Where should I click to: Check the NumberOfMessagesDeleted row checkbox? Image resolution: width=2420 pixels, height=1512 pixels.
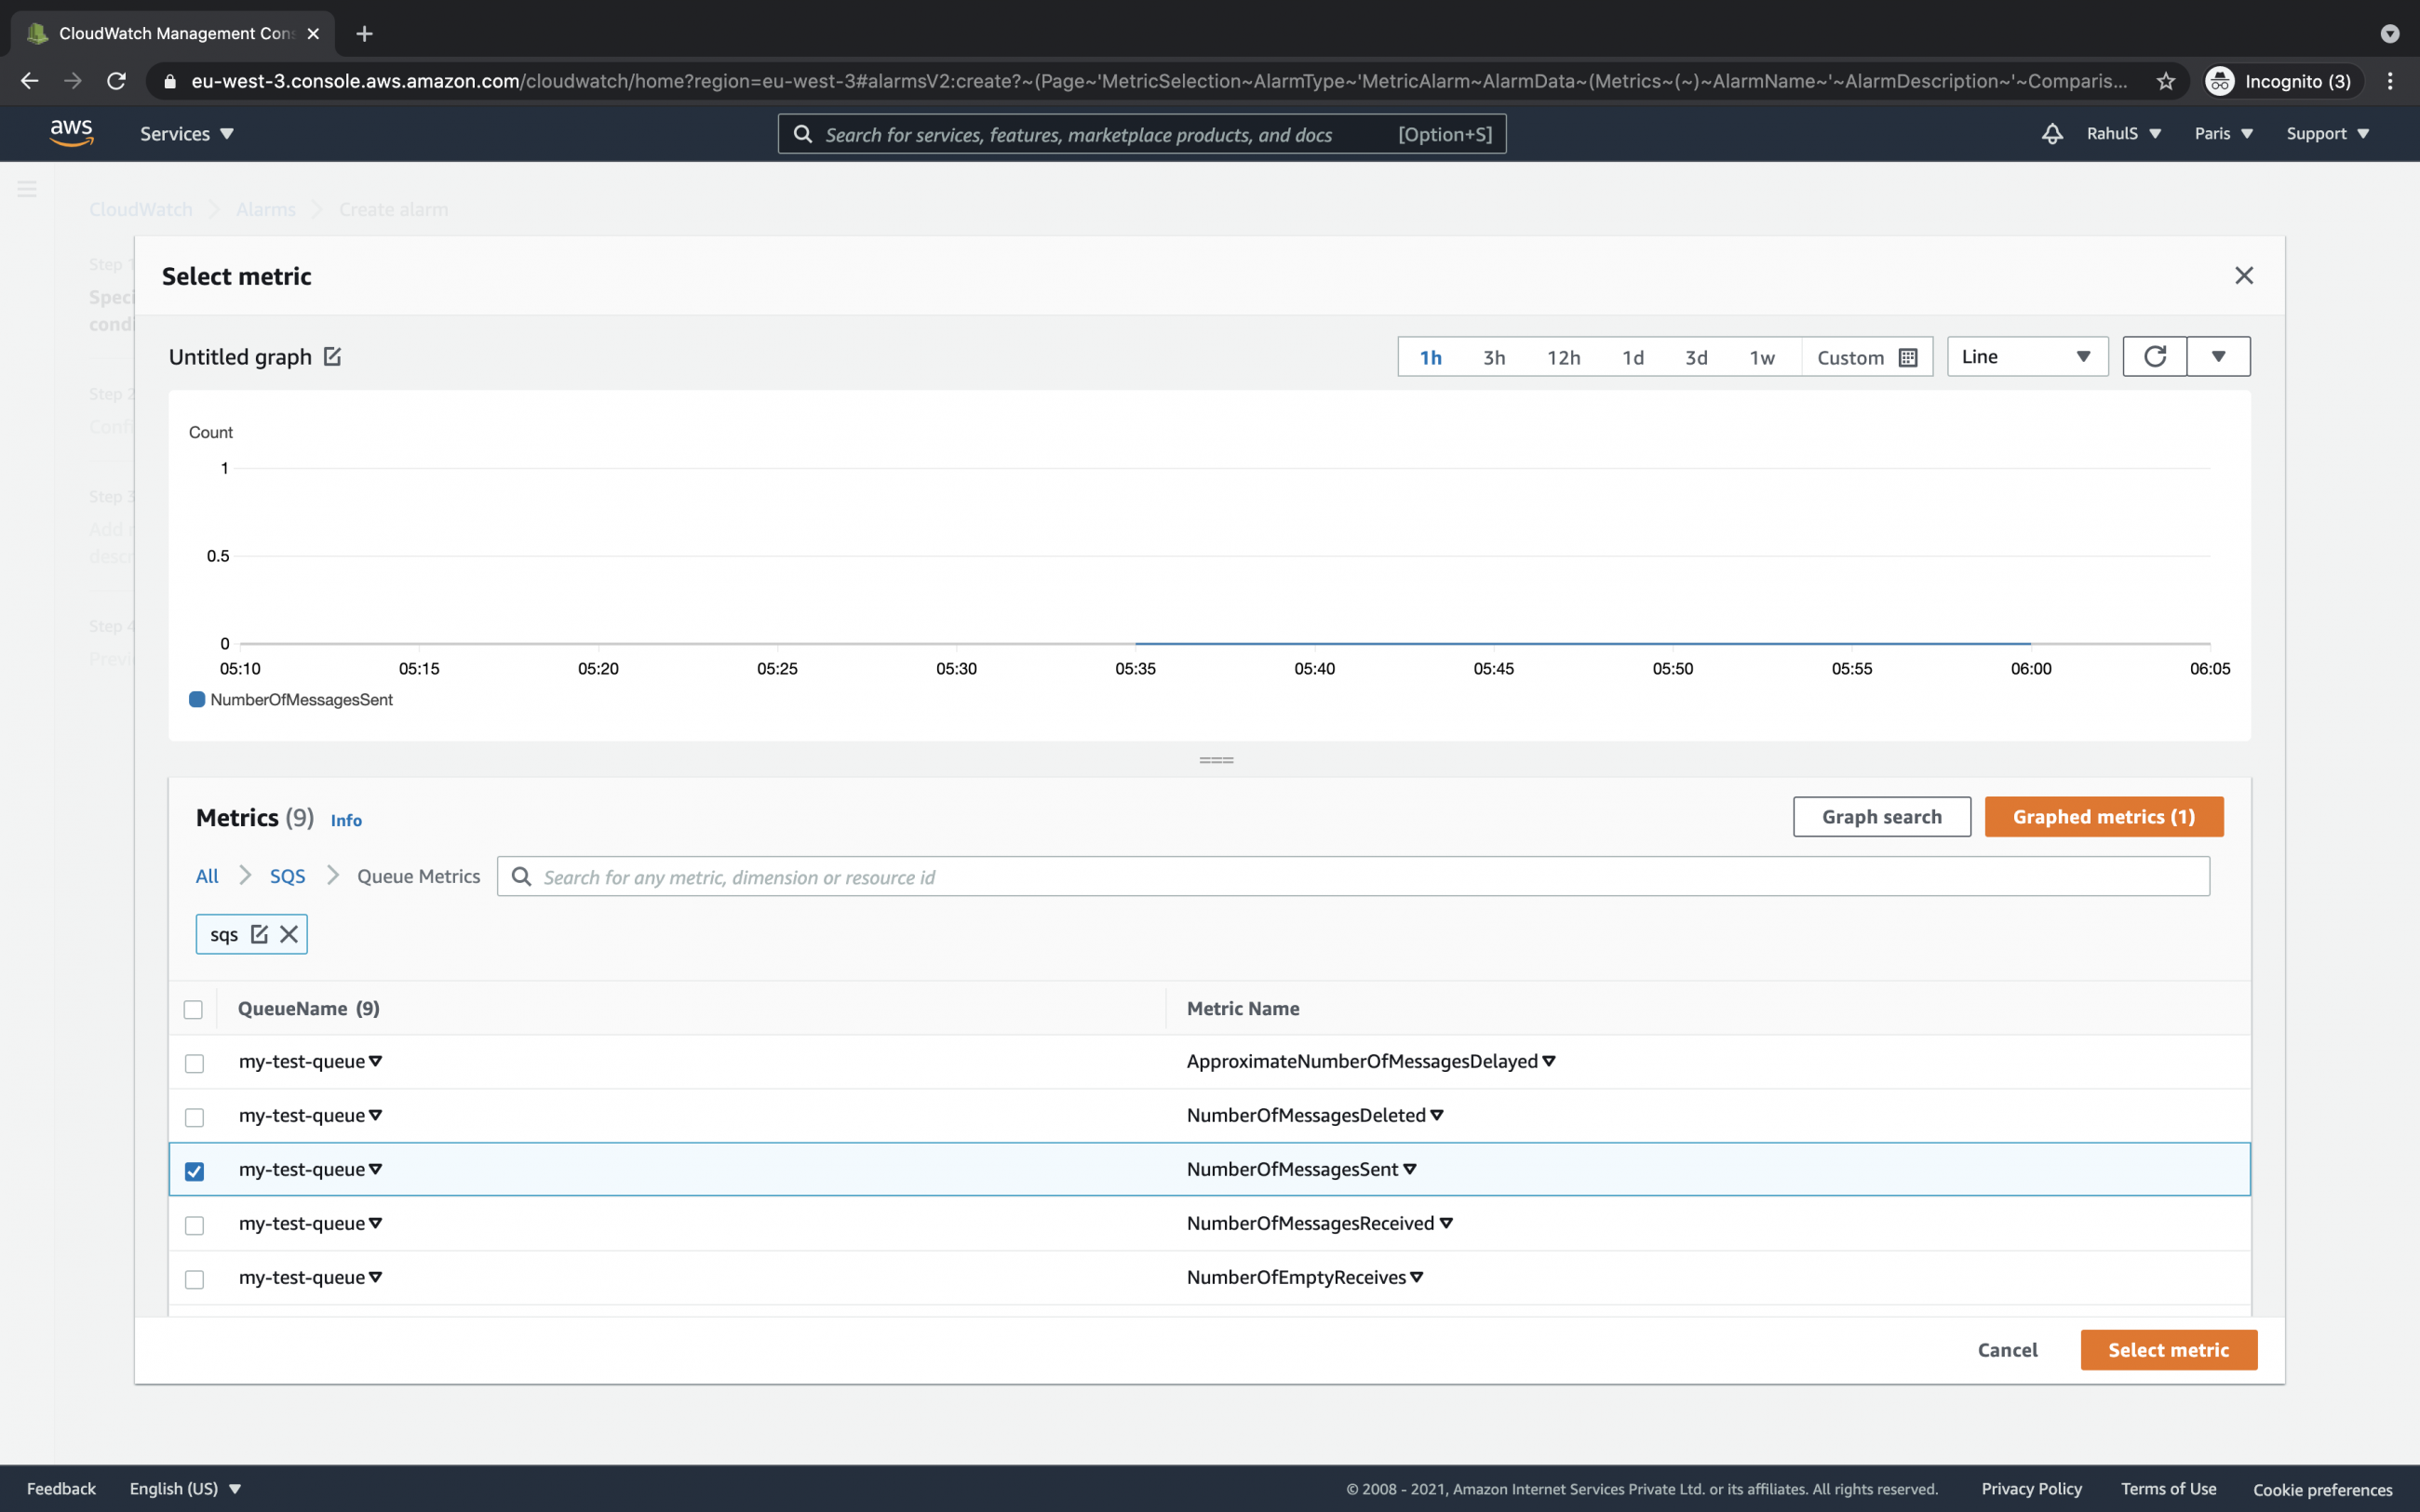[195, 1117]
